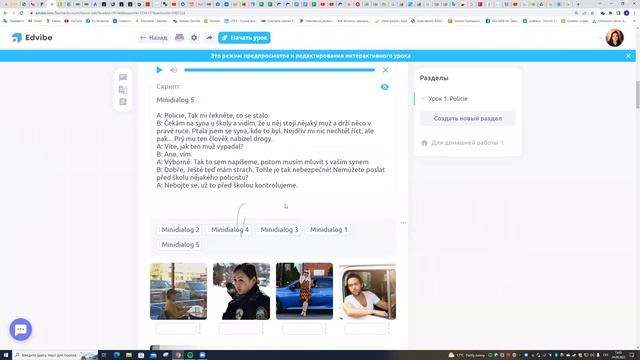This screenshot has height=360, width=640.
Task: Open the notes sidebar icon
Action: [x=123, y=102]
